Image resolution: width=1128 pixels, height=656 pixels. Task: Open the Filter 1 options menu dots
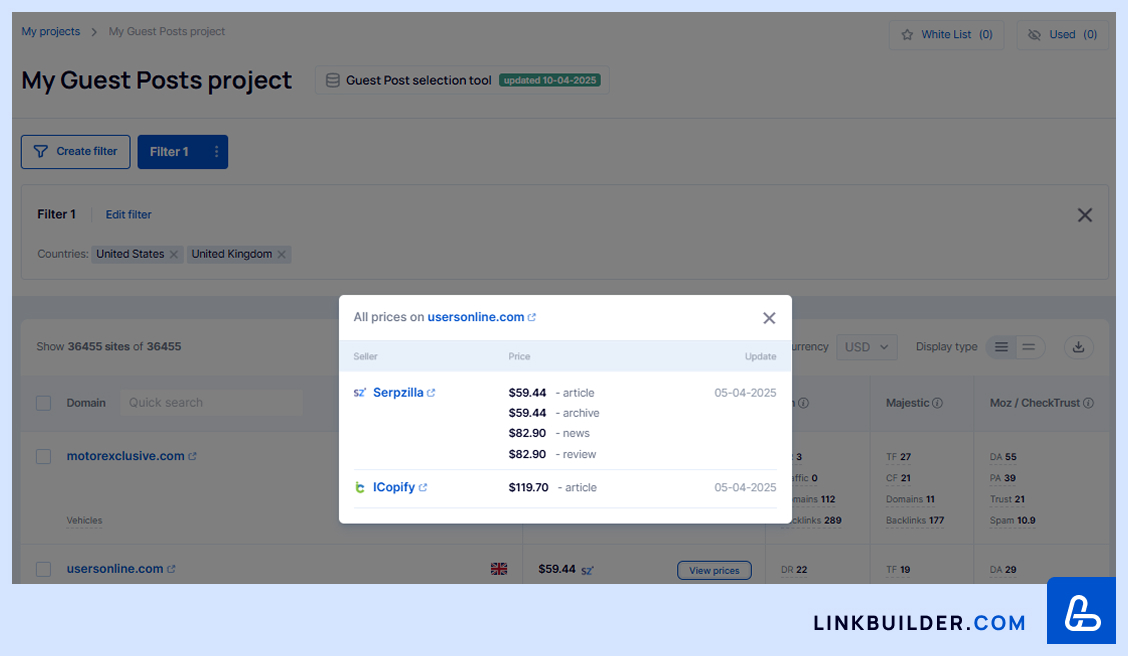pyautogui.click(x=216, y=152)
